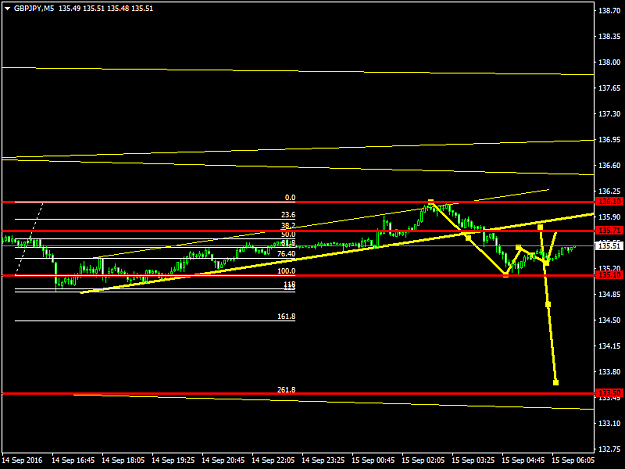Click the current price 135.51 label
Image resolution: width=625 pixels, height=469 pixels.
pos(610,245)
